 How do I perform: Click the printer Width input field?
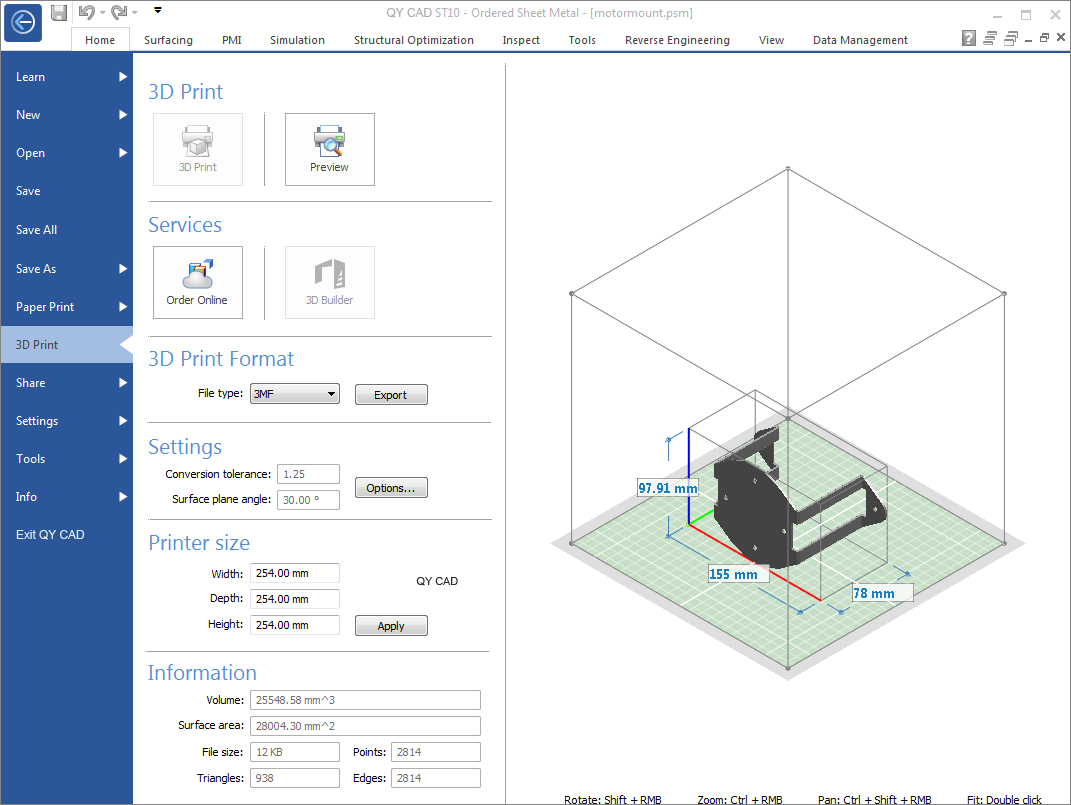[x=294, y=573]
